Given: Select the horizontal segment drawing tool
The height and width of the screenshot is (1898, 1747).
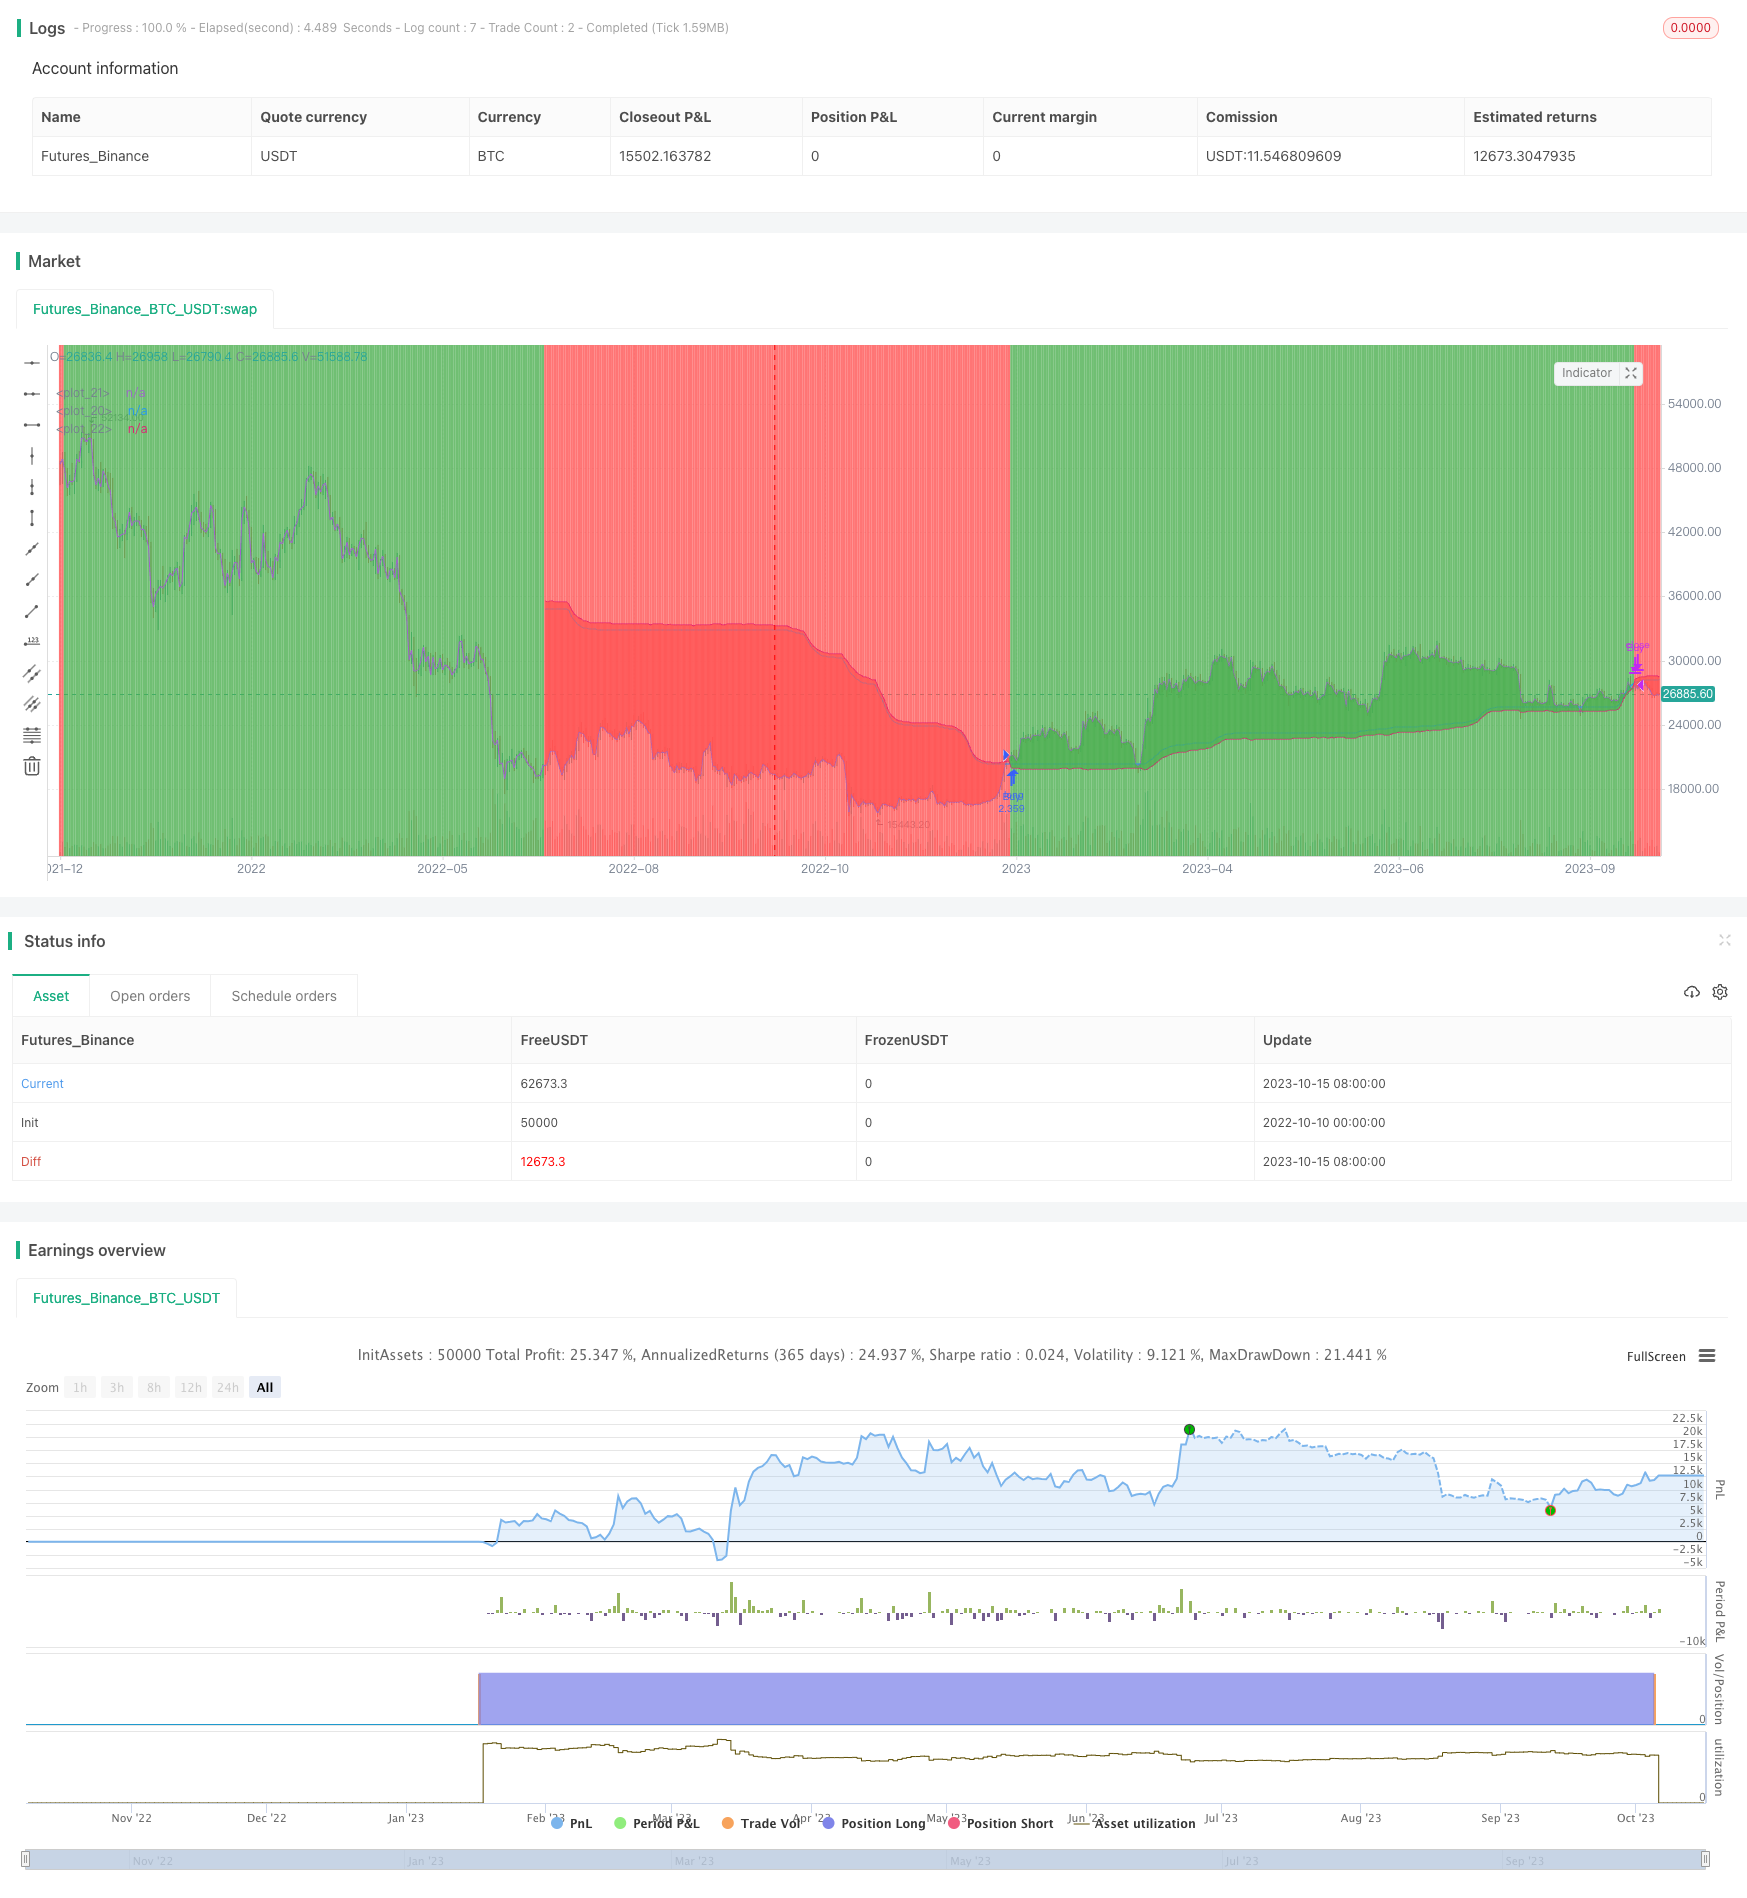Looking at the screenshot, I should [32, 425].
